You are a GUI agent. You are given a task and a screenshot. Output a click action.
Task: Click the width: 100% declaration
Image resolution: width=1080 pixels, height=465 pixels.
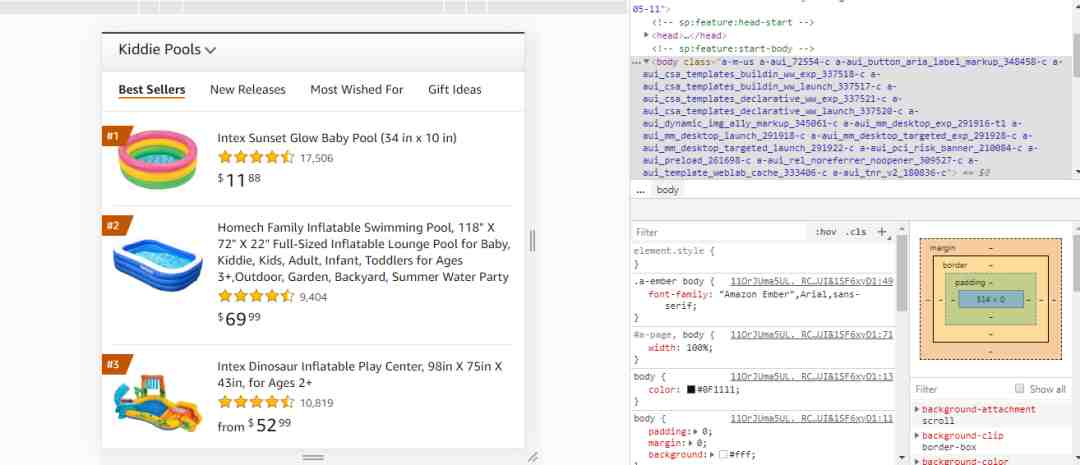click(681, 348)
